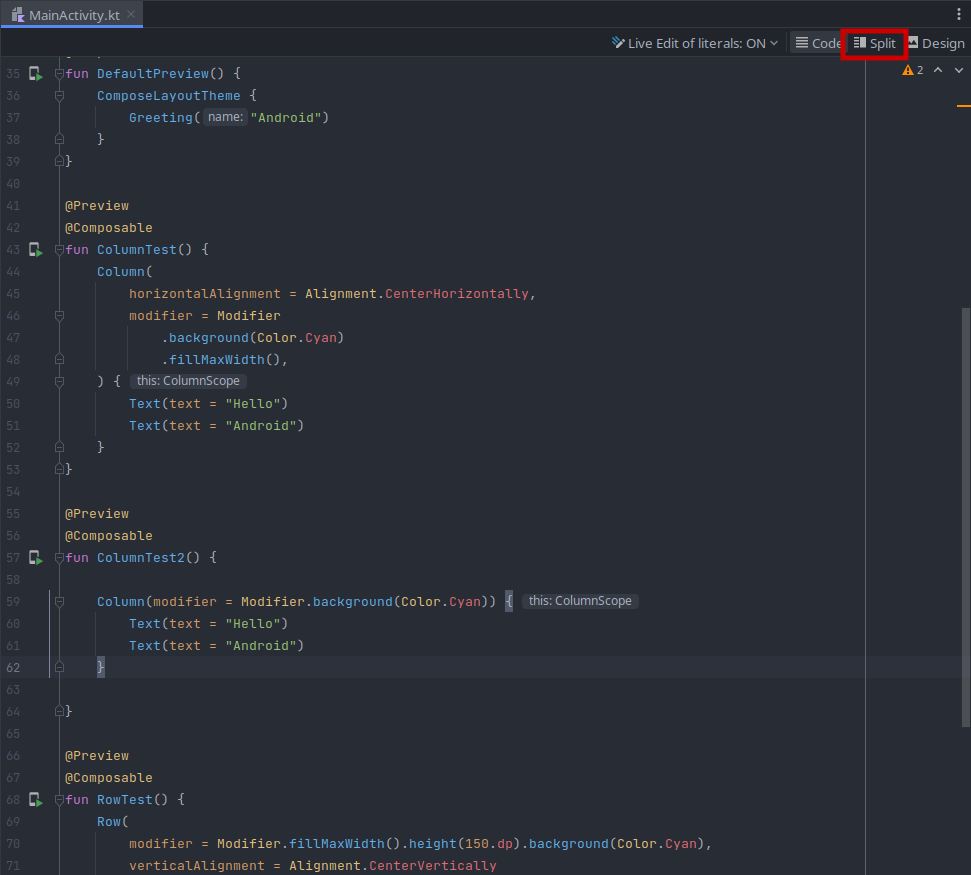Switch to Design view
971x875 pixels.
click(936, 43)
